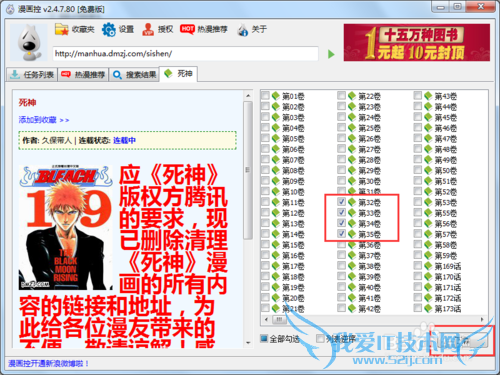
Task: Click the 第08卷 list entry text
Action: tap(293, 171)
